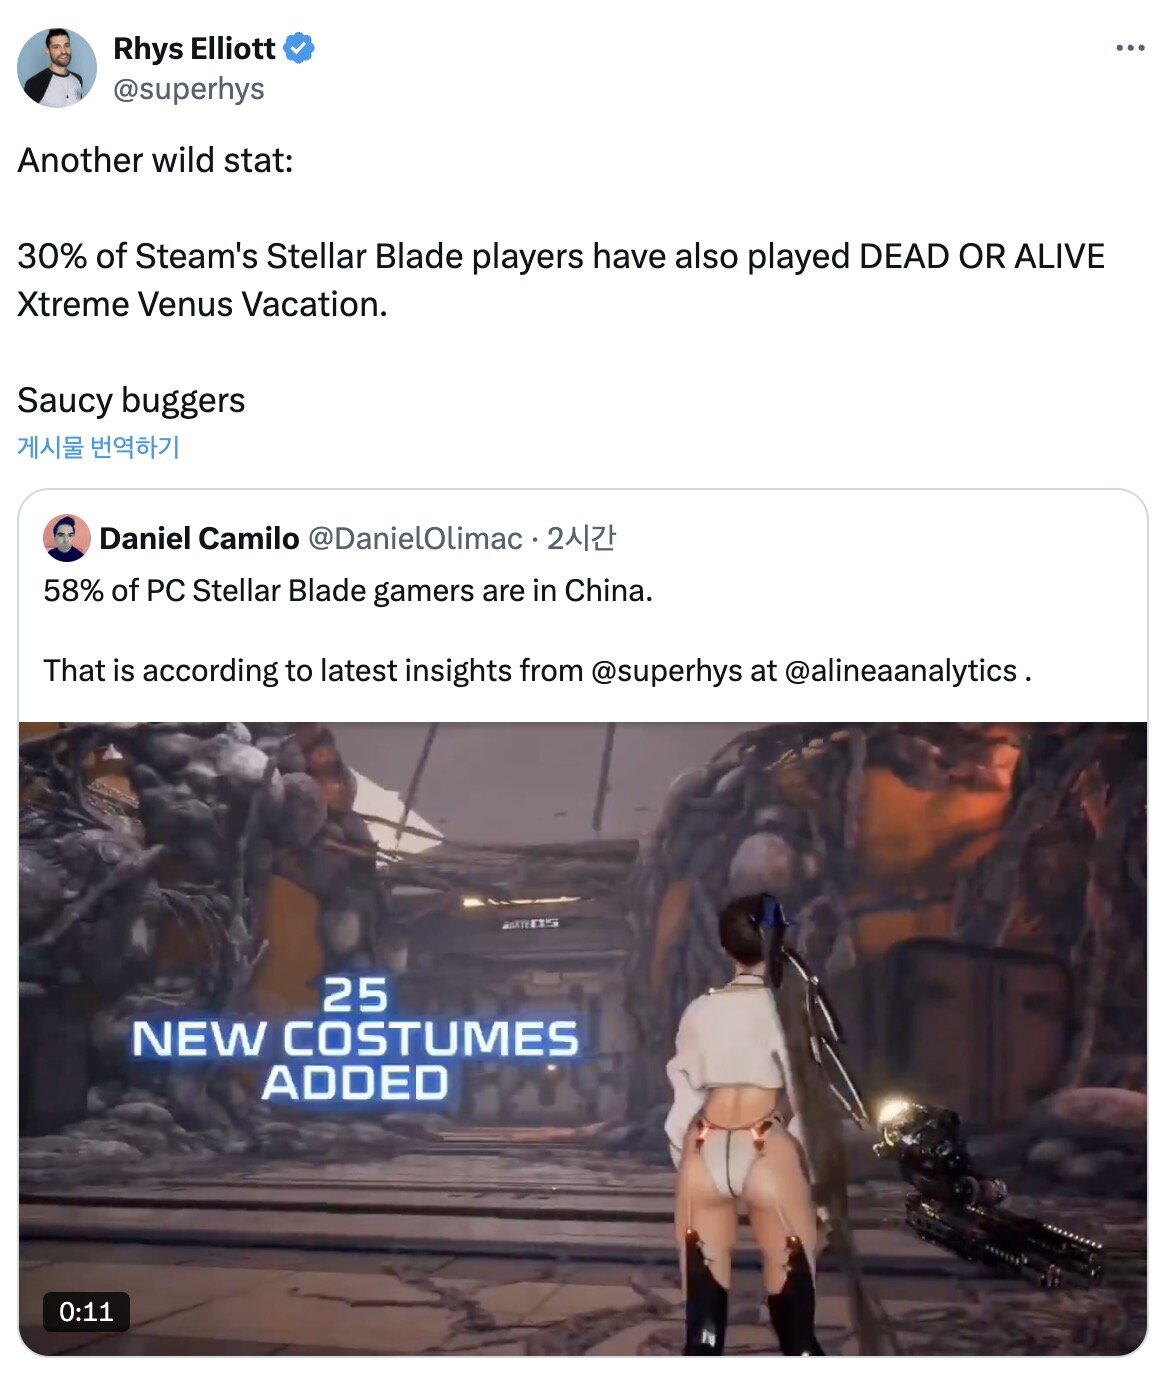The image size is (1172, 1376).
Task: Open Daniel Camilo's small avatar
Action: [x=67, y=538]
